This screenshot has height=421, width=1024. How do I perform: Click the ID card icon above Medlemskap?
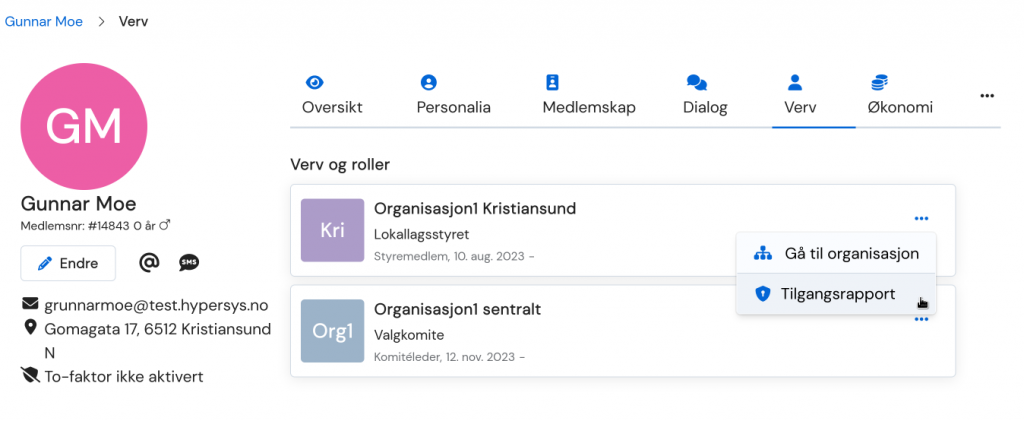[552, 82]
